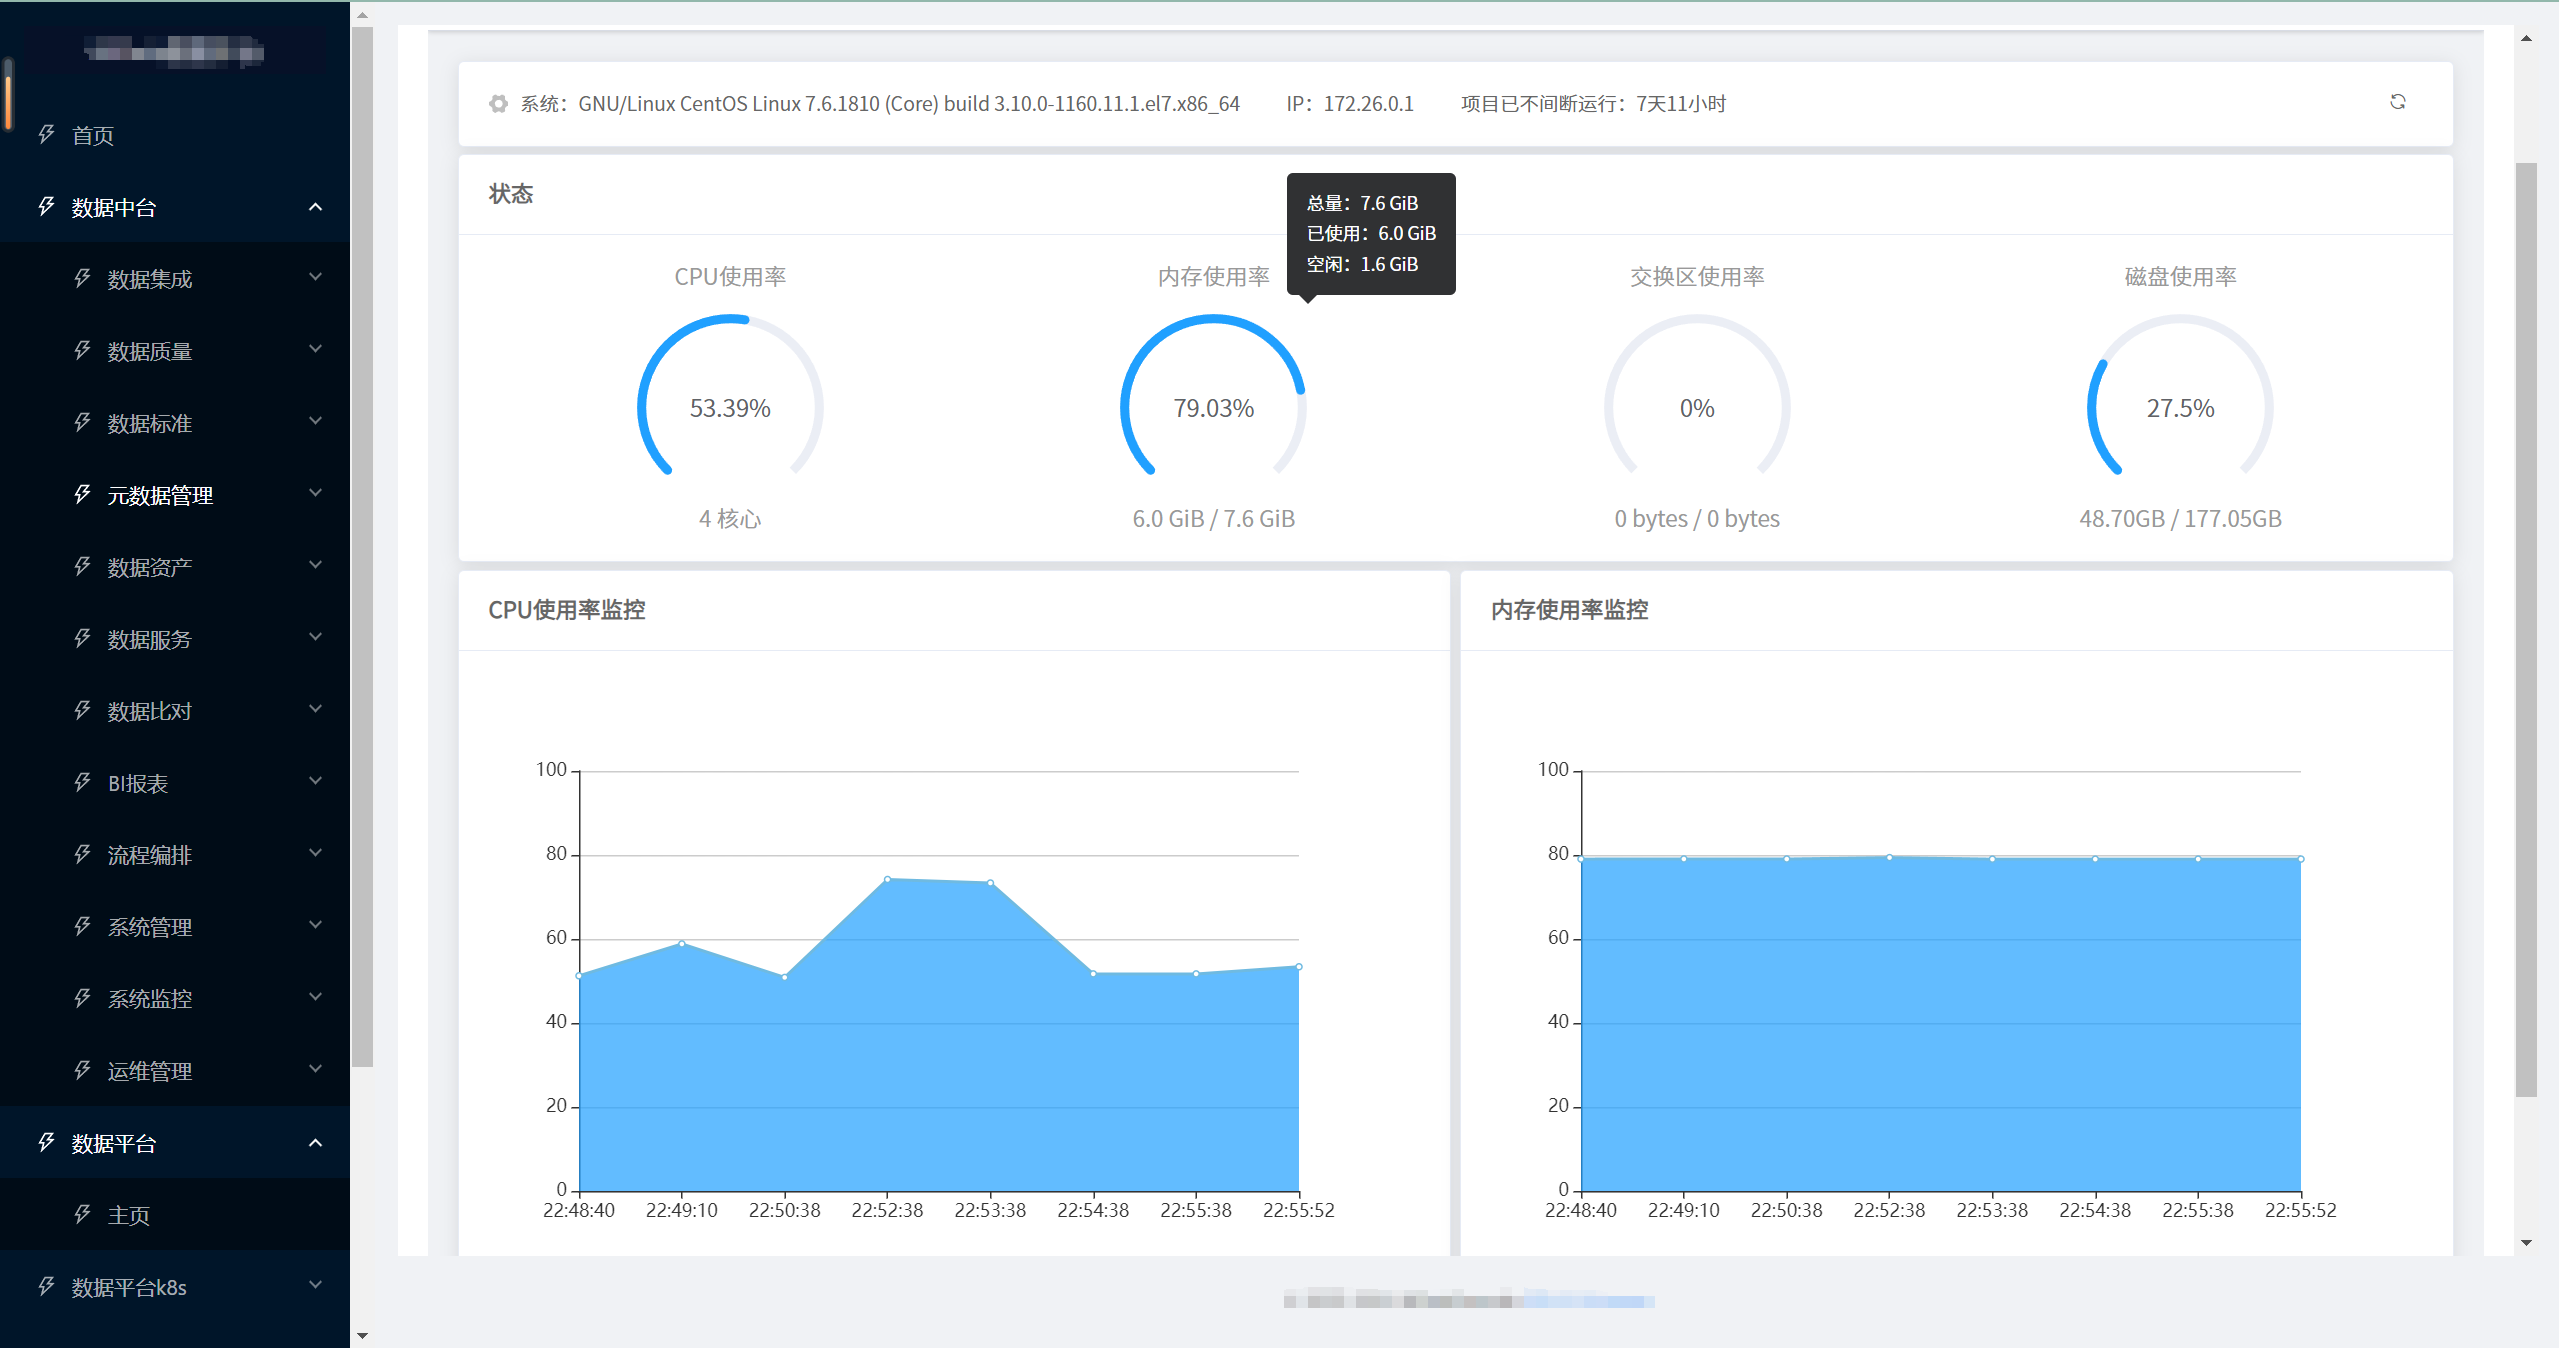The width and height of the screenshot is (2559, 1348).
Task: Click the 0 bytes / 0 bytes swap text
Action: [1697, 519]
